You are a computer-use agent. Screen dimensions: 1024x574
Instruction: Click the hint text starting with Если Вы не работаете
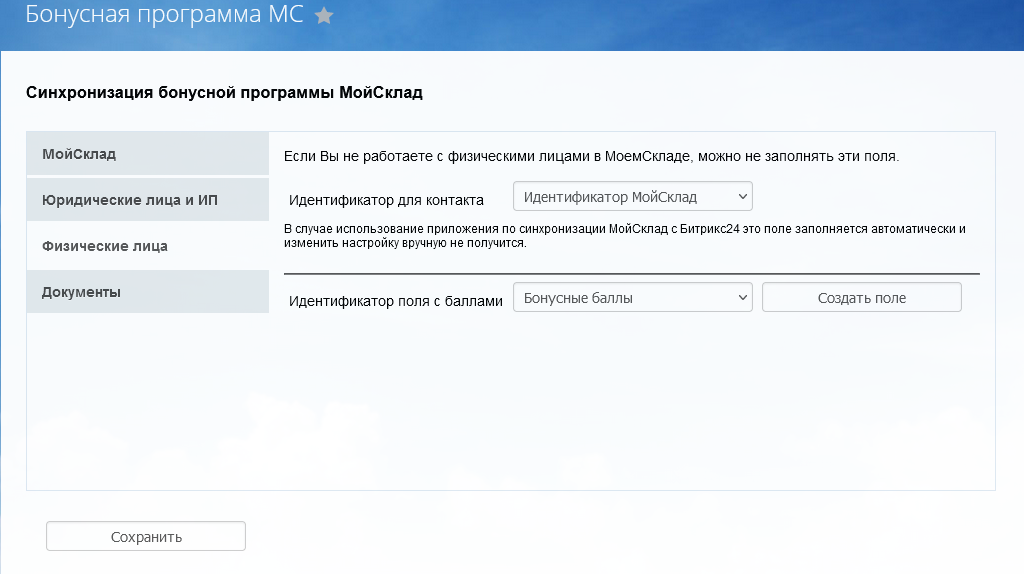pos(592,157)
